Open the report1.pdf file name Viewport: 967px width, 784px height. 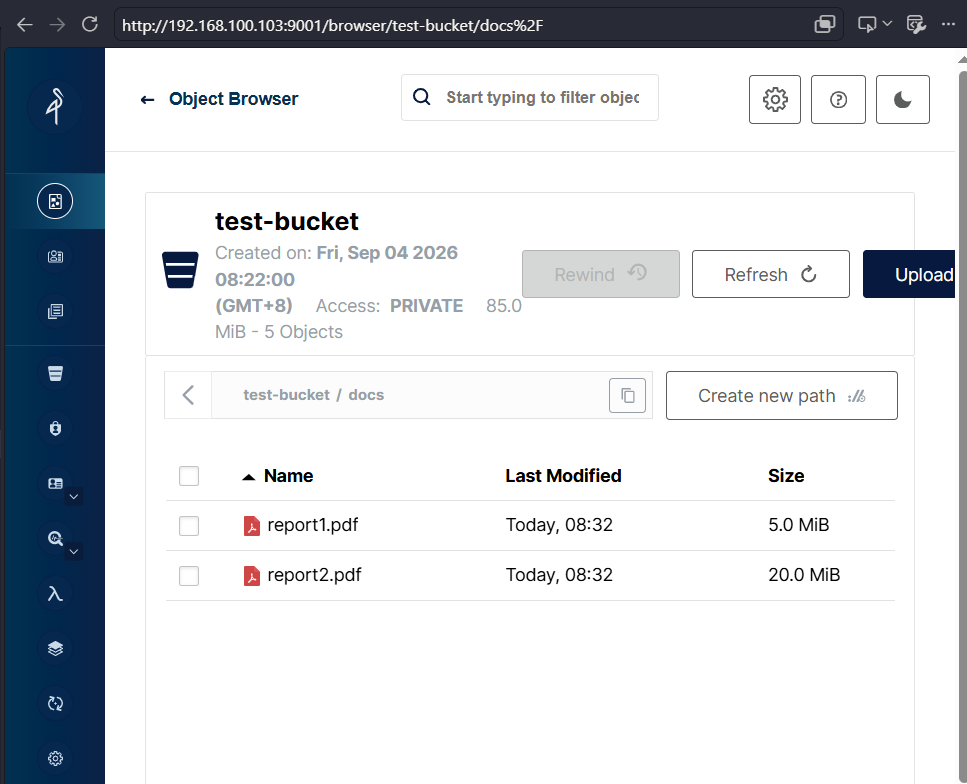tap(313, 525)
